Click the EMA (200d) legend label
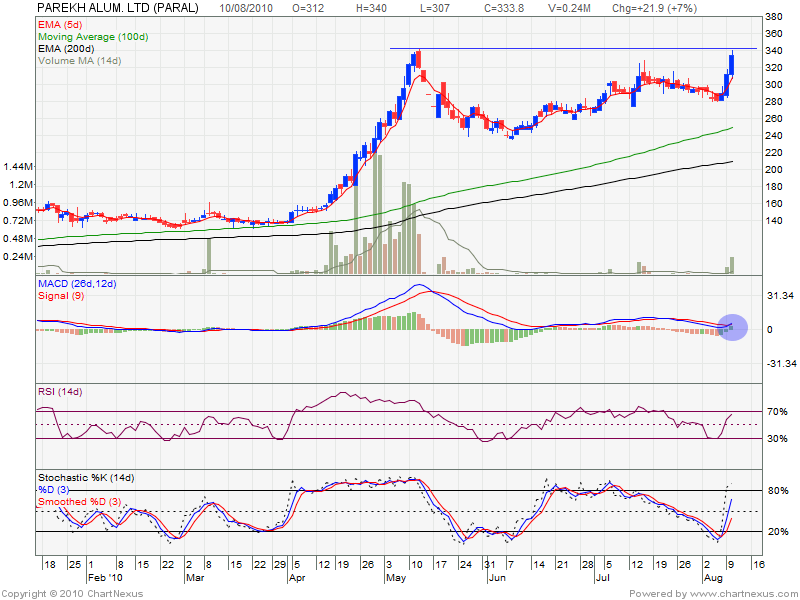Screen dimensions: 800x600 pos(66,47)
